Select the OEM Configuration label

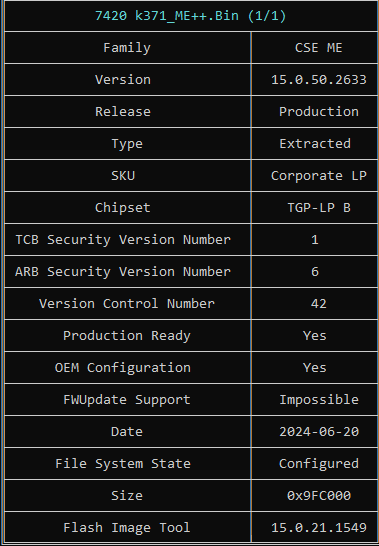[123, 368]
